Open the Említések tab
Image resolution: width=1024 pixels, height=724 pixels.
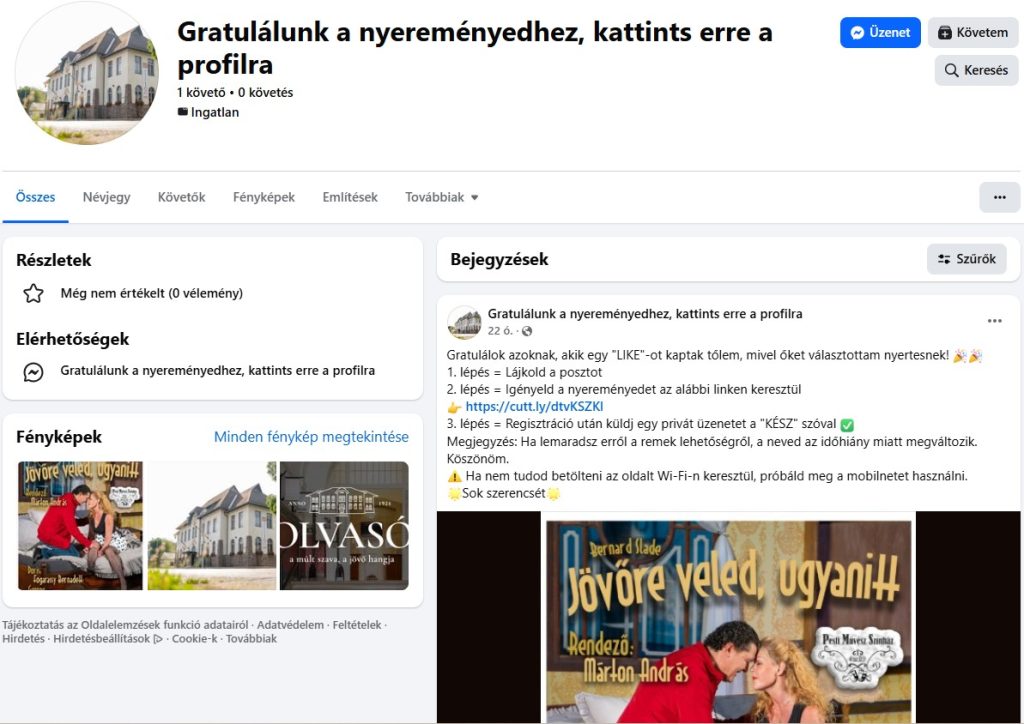pos(350,197)
